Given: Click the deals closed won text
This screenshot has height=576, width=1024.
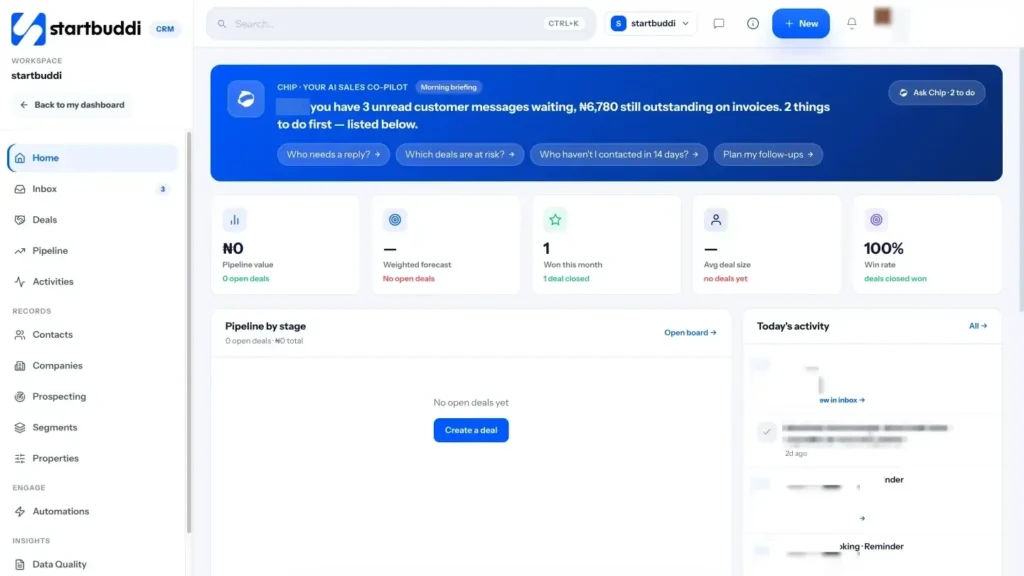Looking at the screenshot, I should 895,279.
